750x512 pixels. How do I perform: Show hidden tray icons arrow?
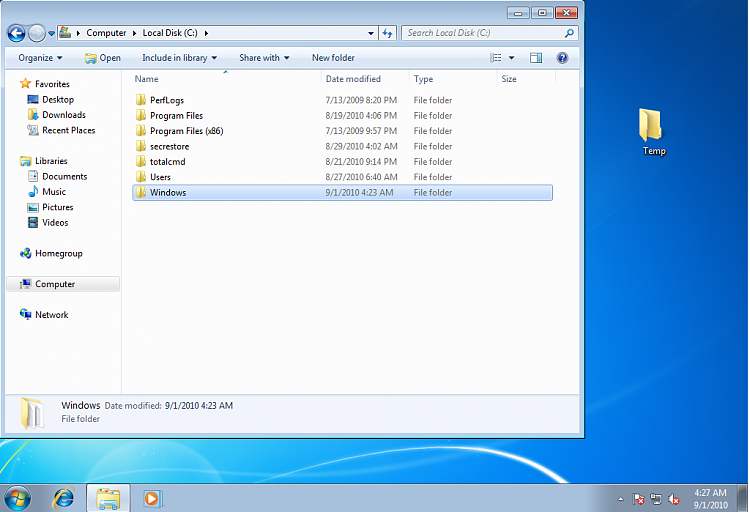(620, 499)
